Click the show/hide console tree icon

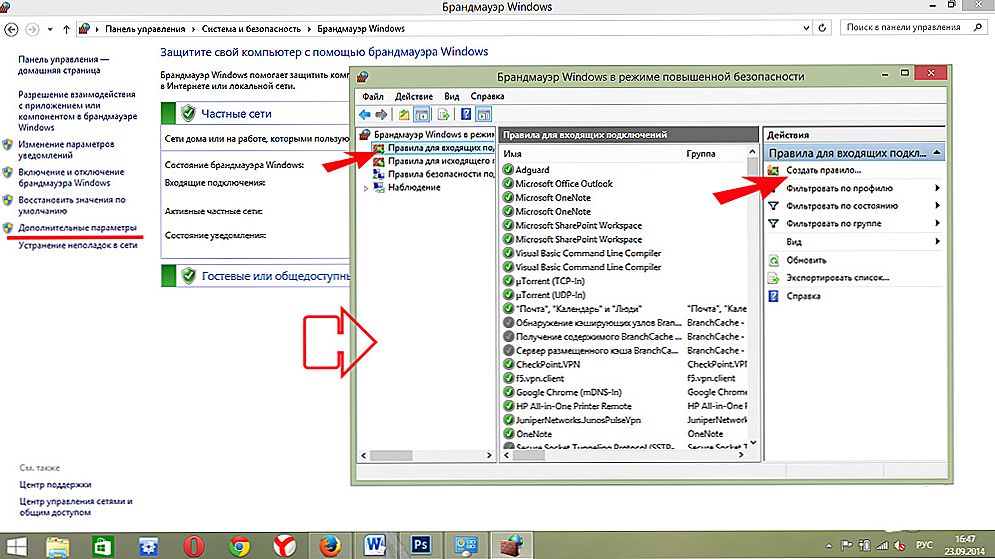(421, 115)
